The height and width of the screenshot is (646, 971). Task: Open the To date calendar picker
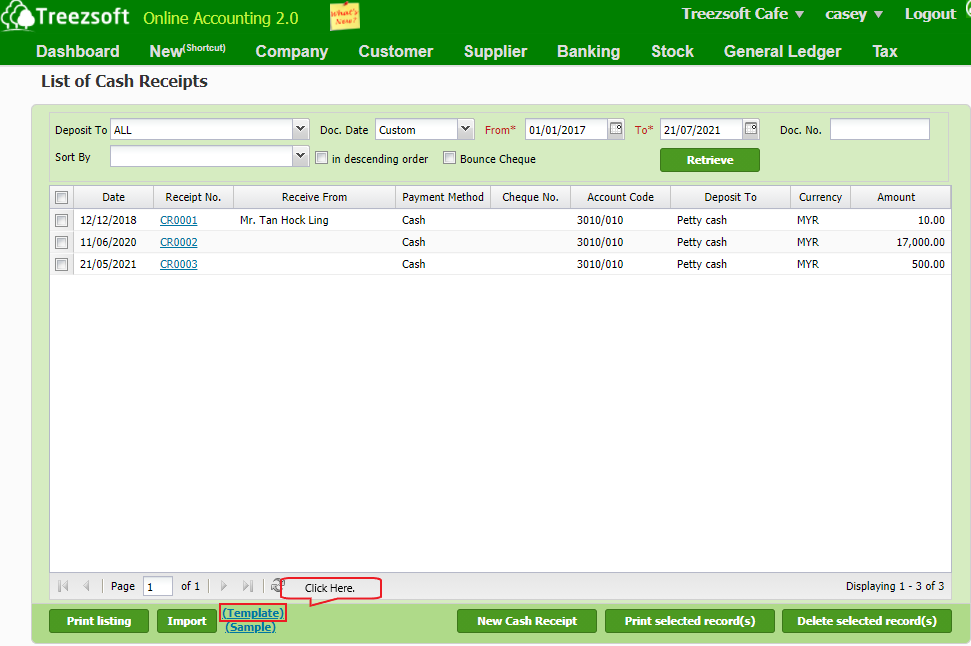click(x=751, y=129)
